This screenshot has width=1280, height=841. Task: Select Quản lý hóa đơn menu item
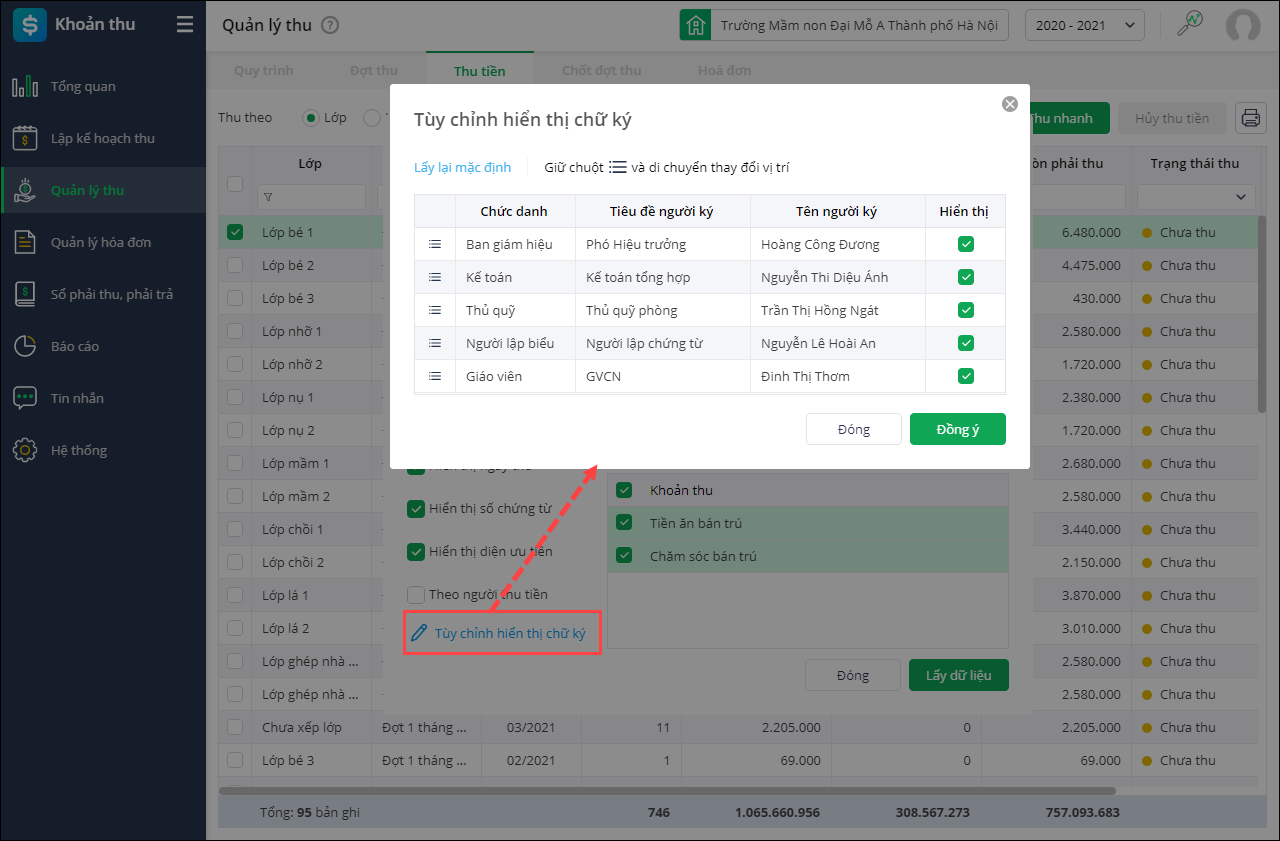coord(101,243)
